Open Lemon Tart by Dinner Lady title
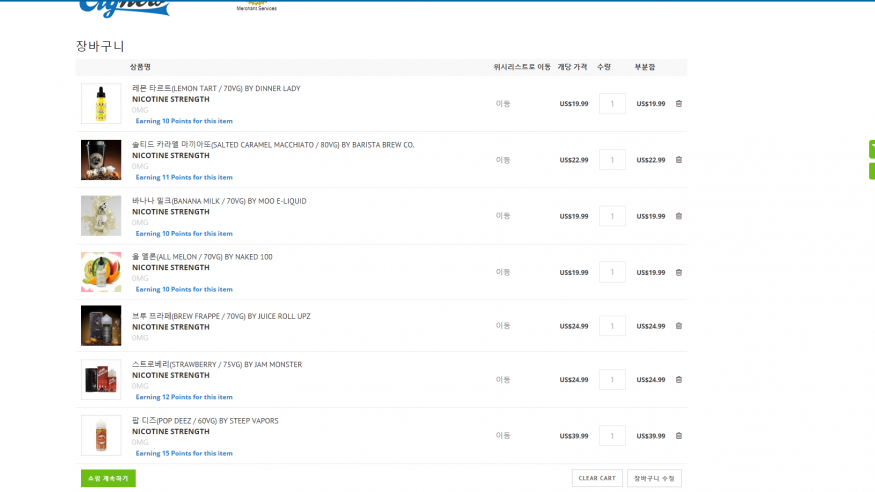Image resolution: width=875 pixels, height=492 pixels. pyautogui.click(x=216, y=88)
